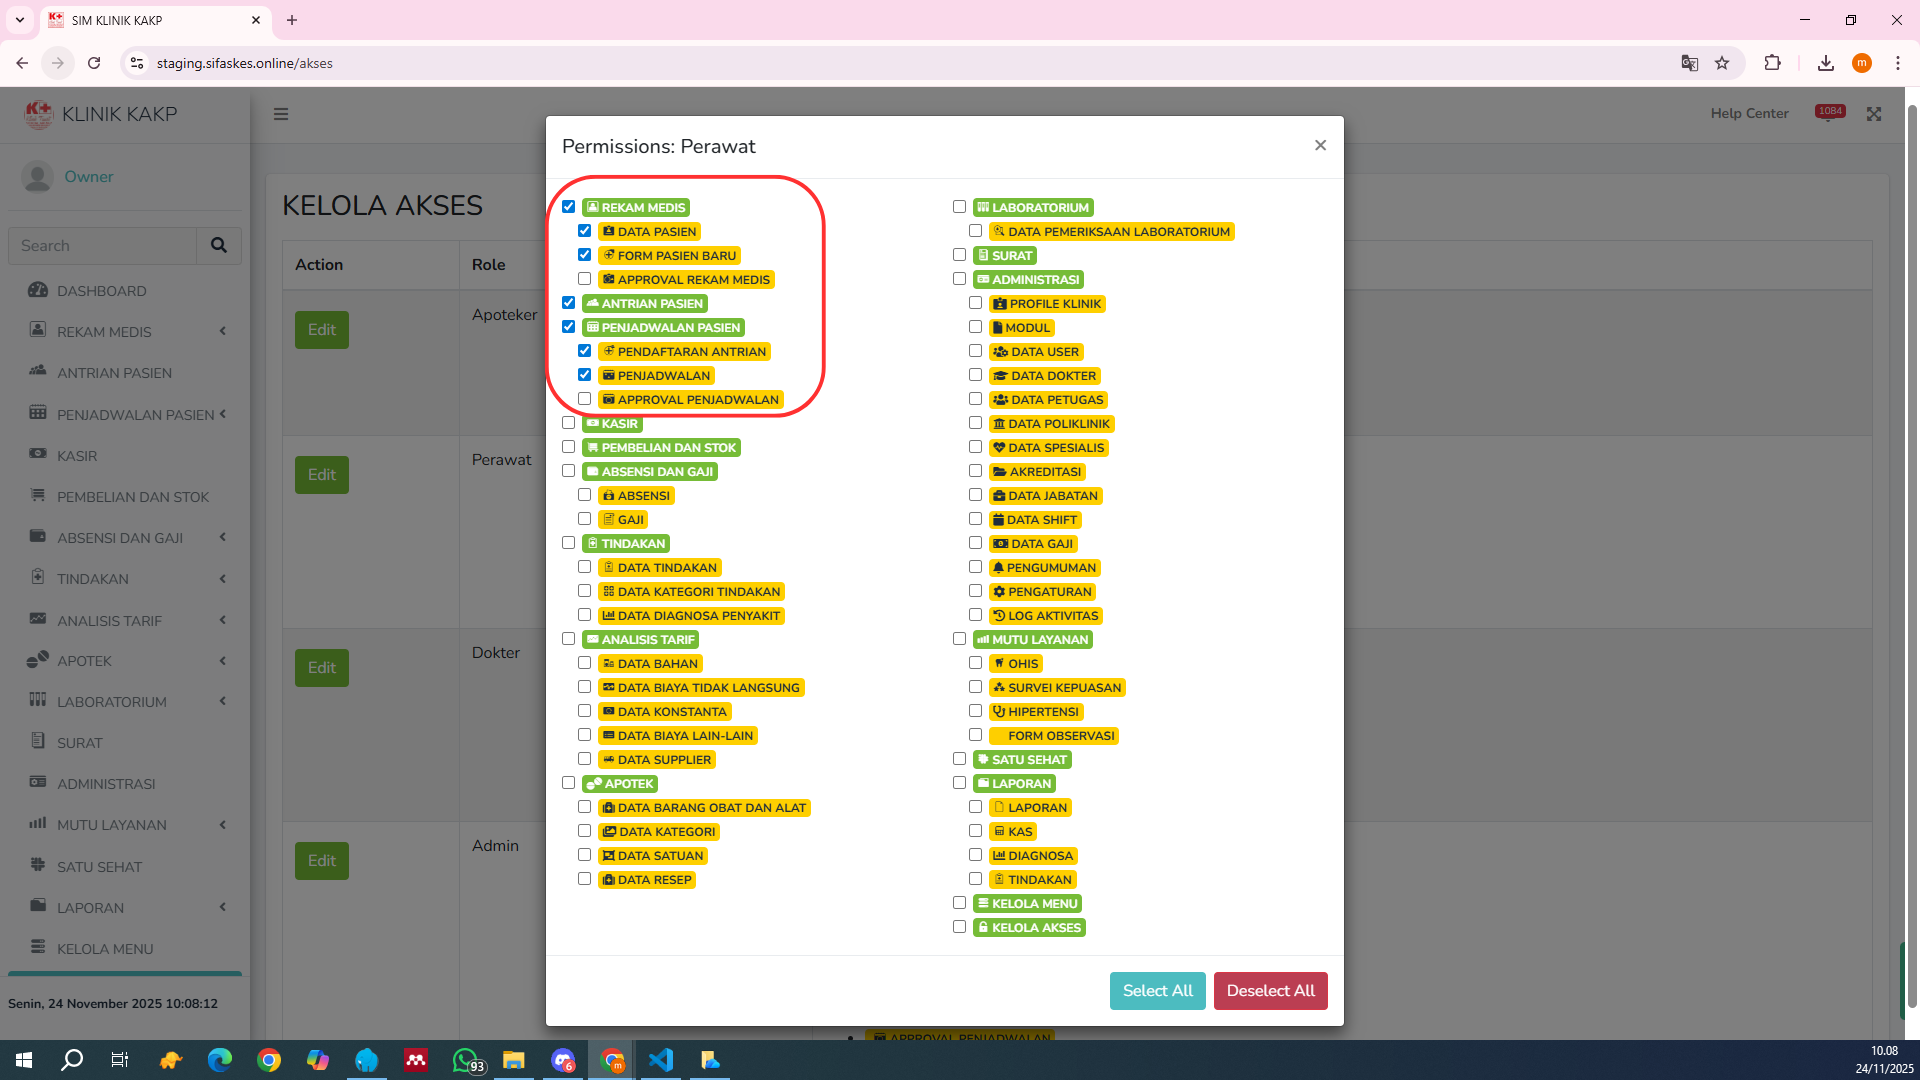1920x1080 pixels.
Task: Click the fullscreen expand icon in header
Action: click(x=1874, y=114)
